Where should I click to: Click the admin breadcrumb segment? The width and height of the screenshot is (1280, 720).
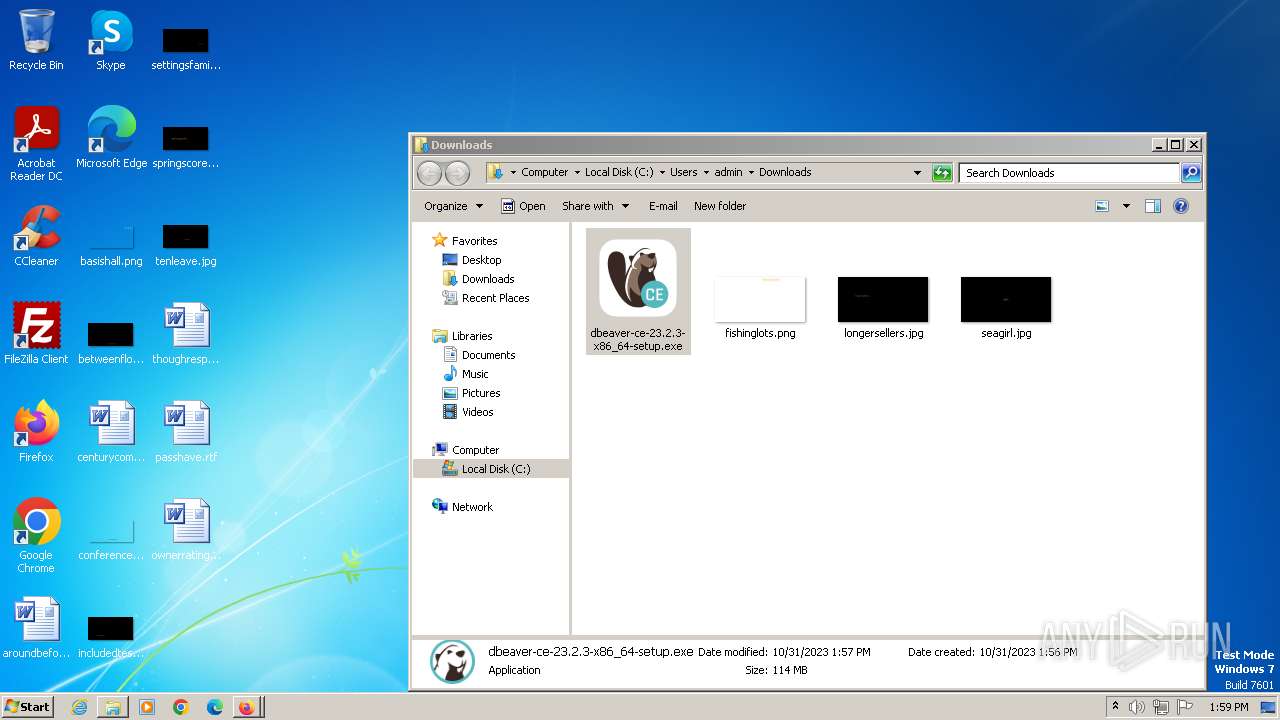pos(728,172)
